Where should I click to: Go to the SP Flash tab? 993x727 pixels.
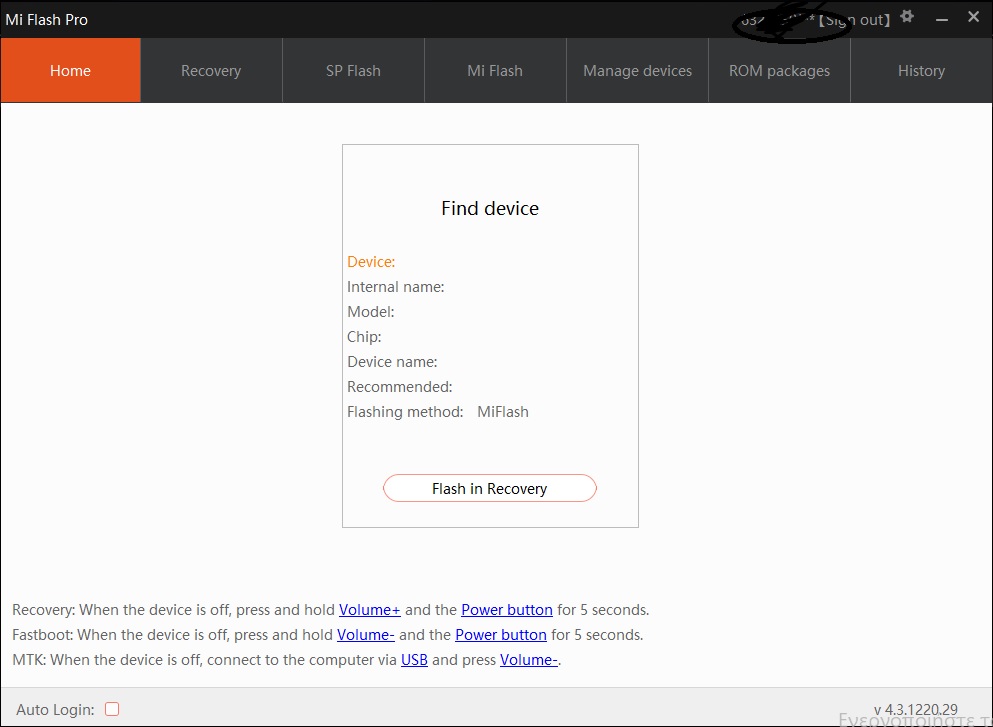[353, 71]
